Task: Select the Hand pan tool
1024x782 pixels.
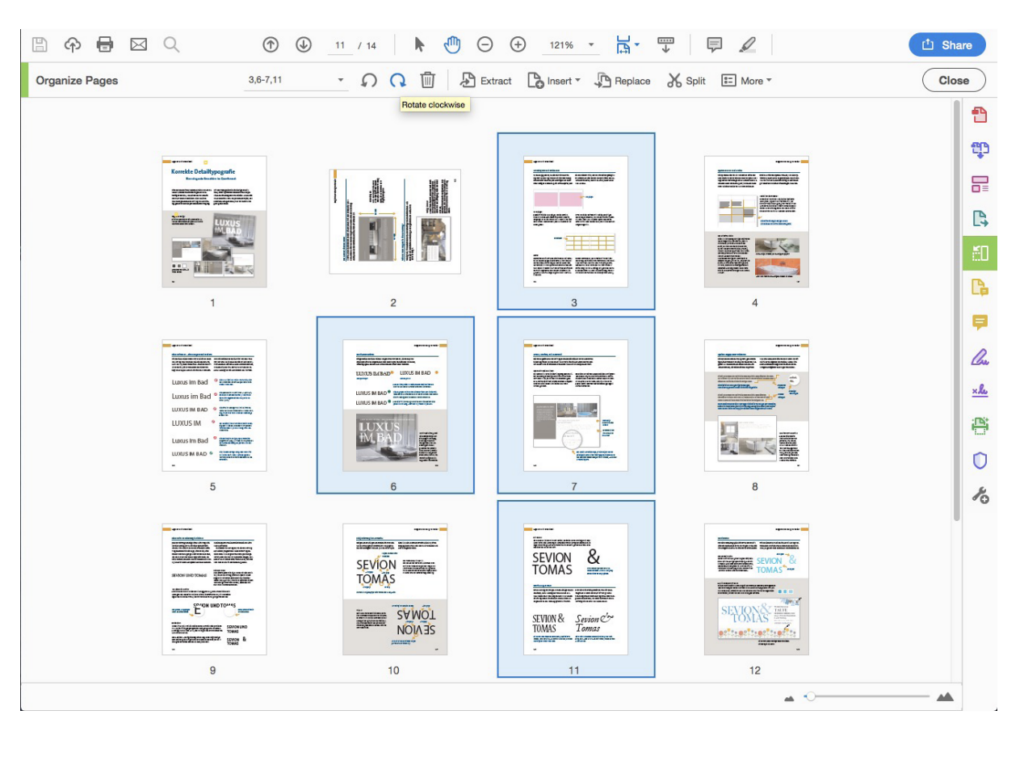Action: (x=452, y=44)
